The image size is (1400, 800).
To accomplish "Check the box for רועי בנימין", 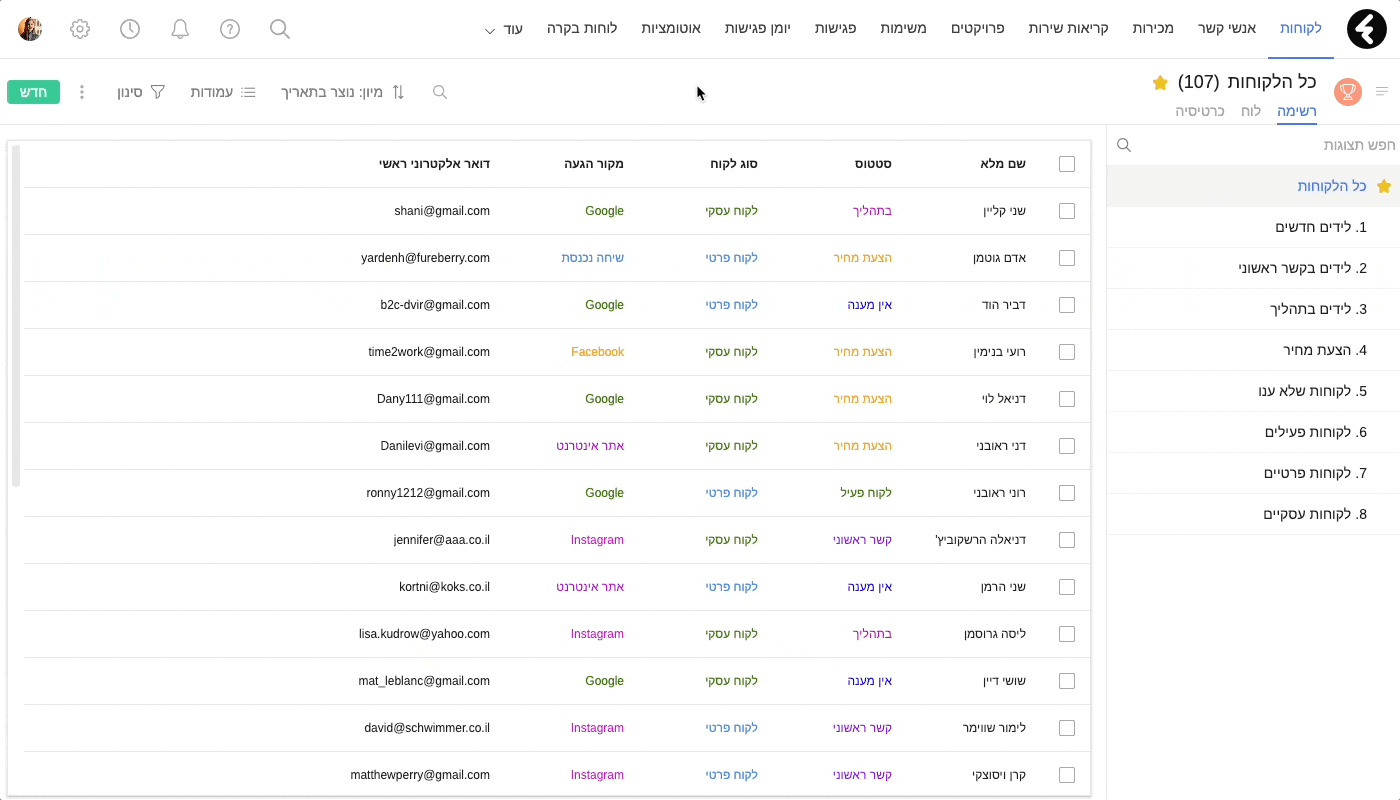I will click(x=1067, y=352).
